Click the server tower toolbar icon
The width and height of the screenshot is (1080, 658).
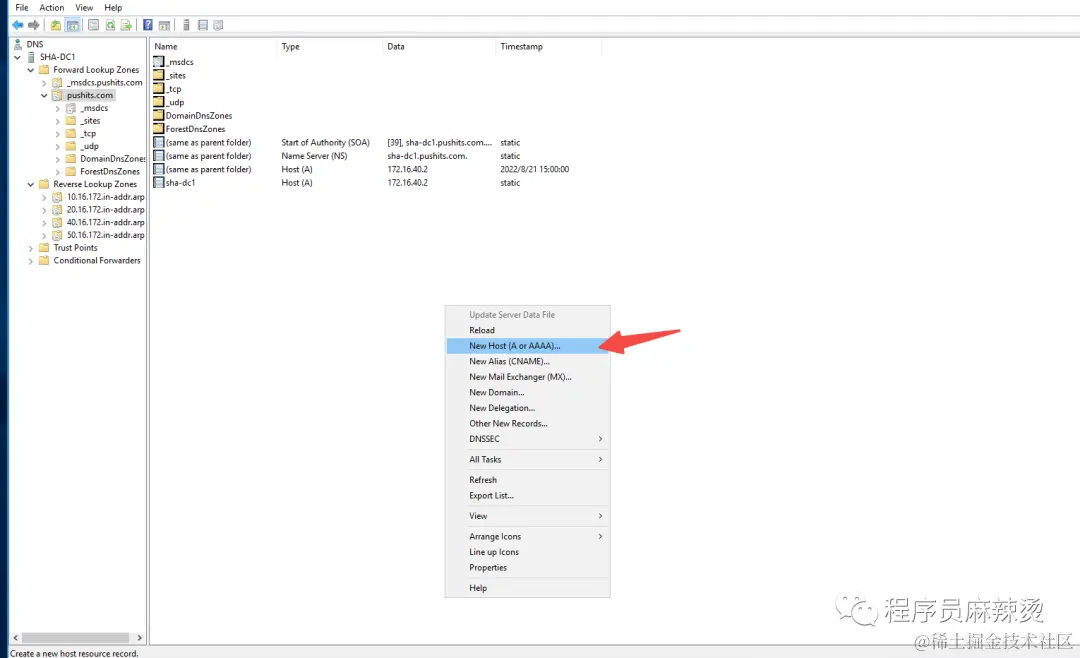(x=186, y=25)
